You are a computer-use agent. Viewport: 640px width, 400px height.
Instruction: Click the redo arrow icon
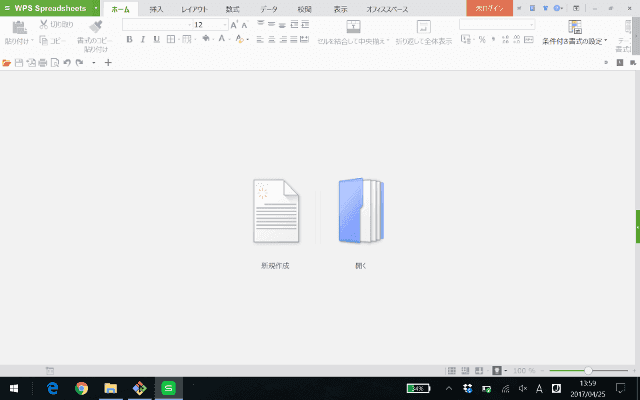80,63
